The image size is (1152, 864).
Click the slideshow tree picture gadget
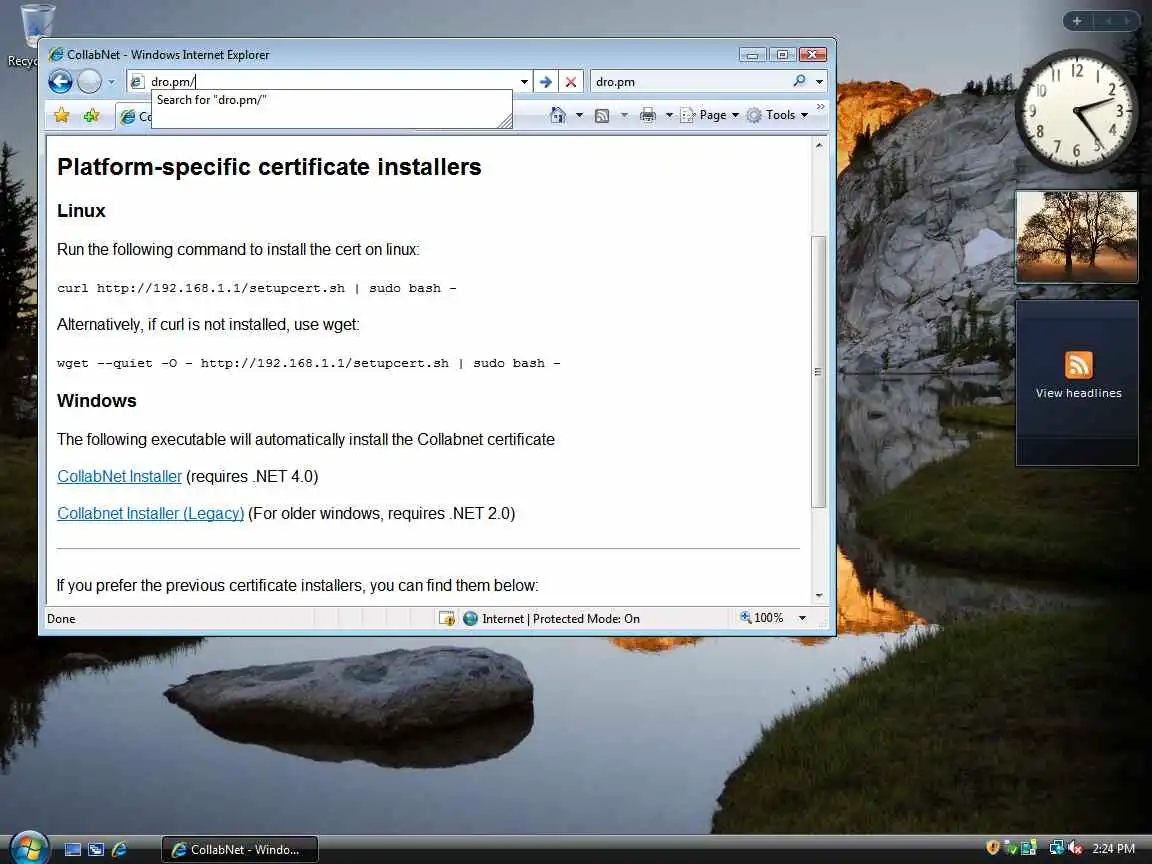click(1076, 237)
